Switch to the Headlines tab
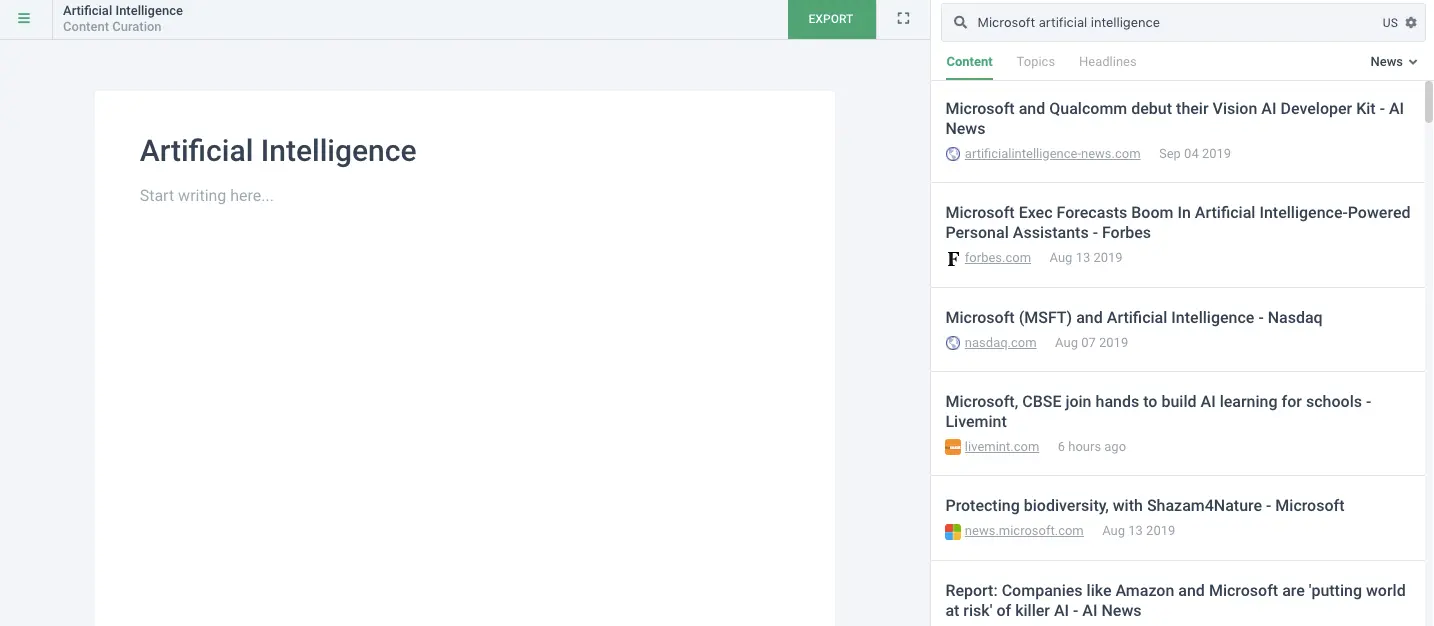 [x=1107, y=62]
